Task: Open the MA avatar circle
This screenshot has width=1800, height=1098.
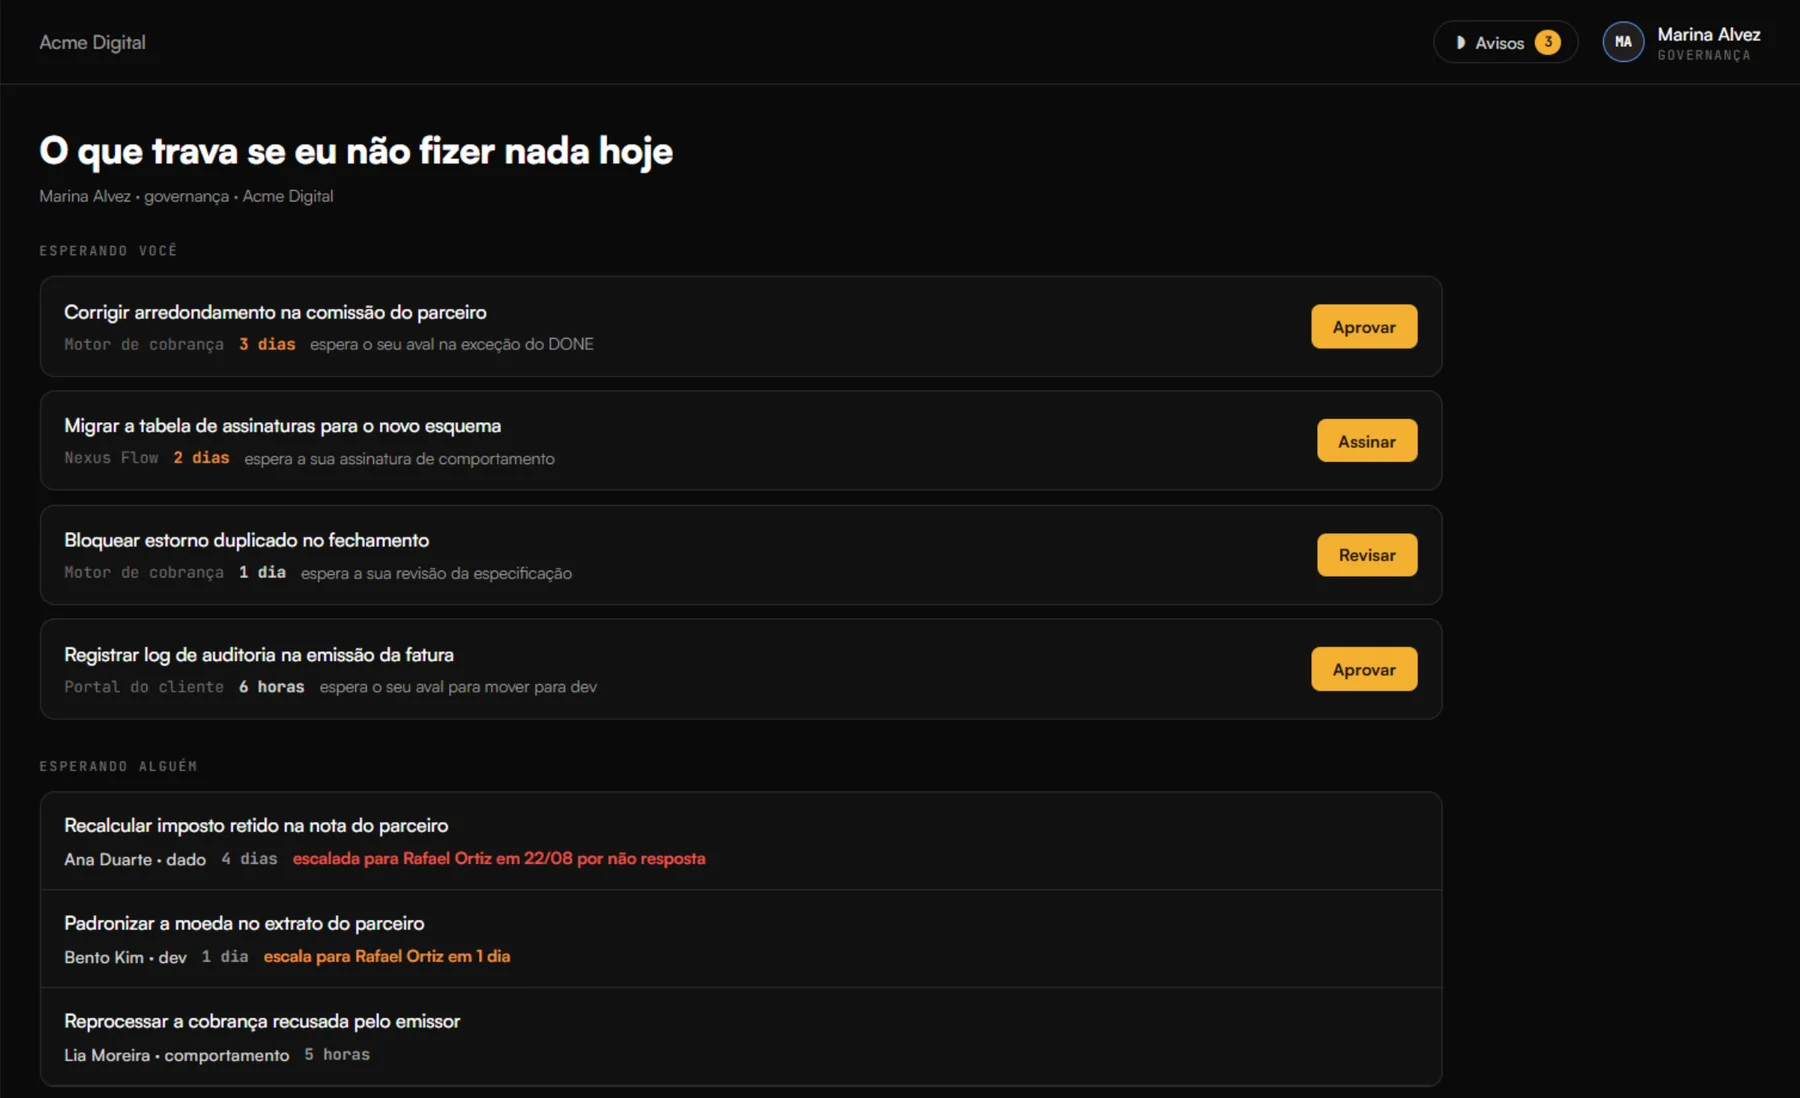Action: point(1622,42)
